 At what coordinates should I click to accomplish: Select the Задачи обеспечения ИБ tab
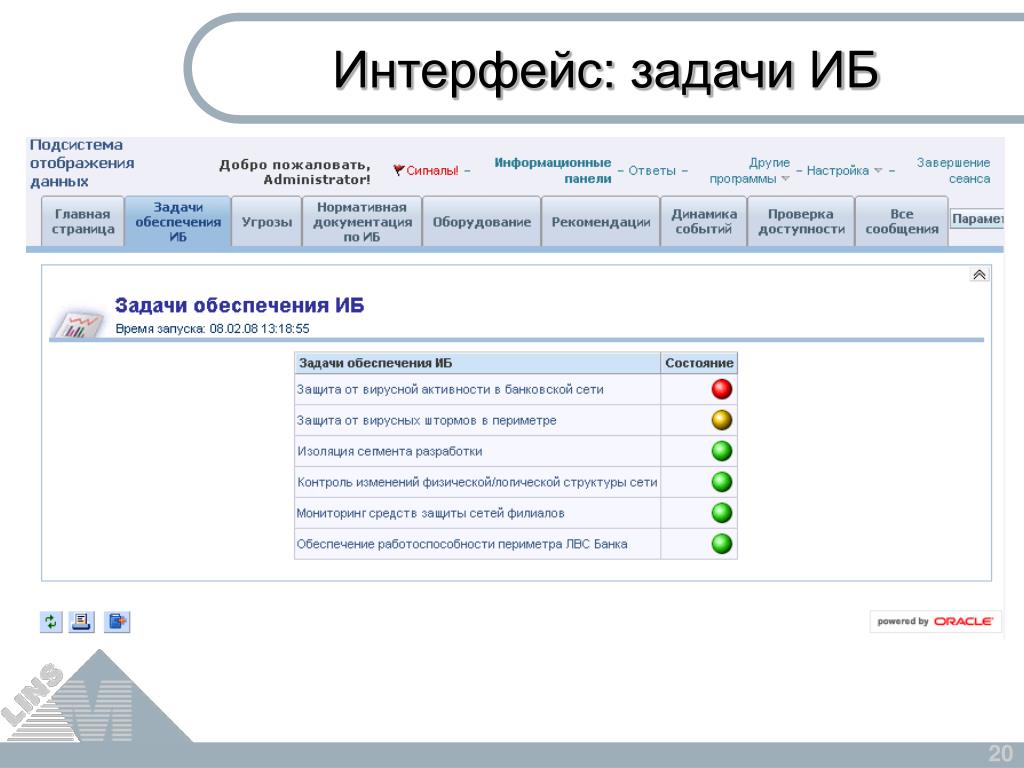point(178,221)
